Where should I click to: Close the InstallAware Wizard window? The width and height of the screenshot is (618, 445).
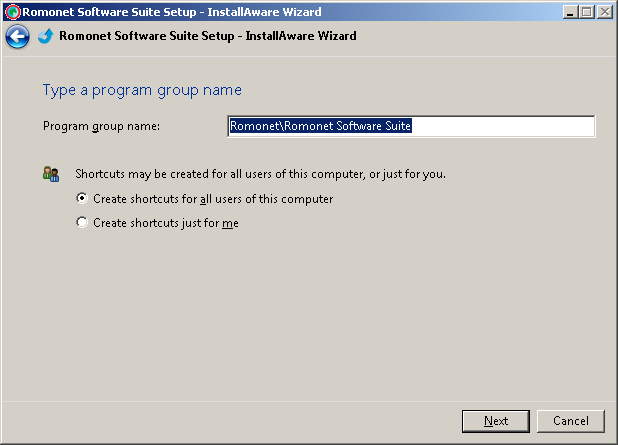tap(605, 12)
